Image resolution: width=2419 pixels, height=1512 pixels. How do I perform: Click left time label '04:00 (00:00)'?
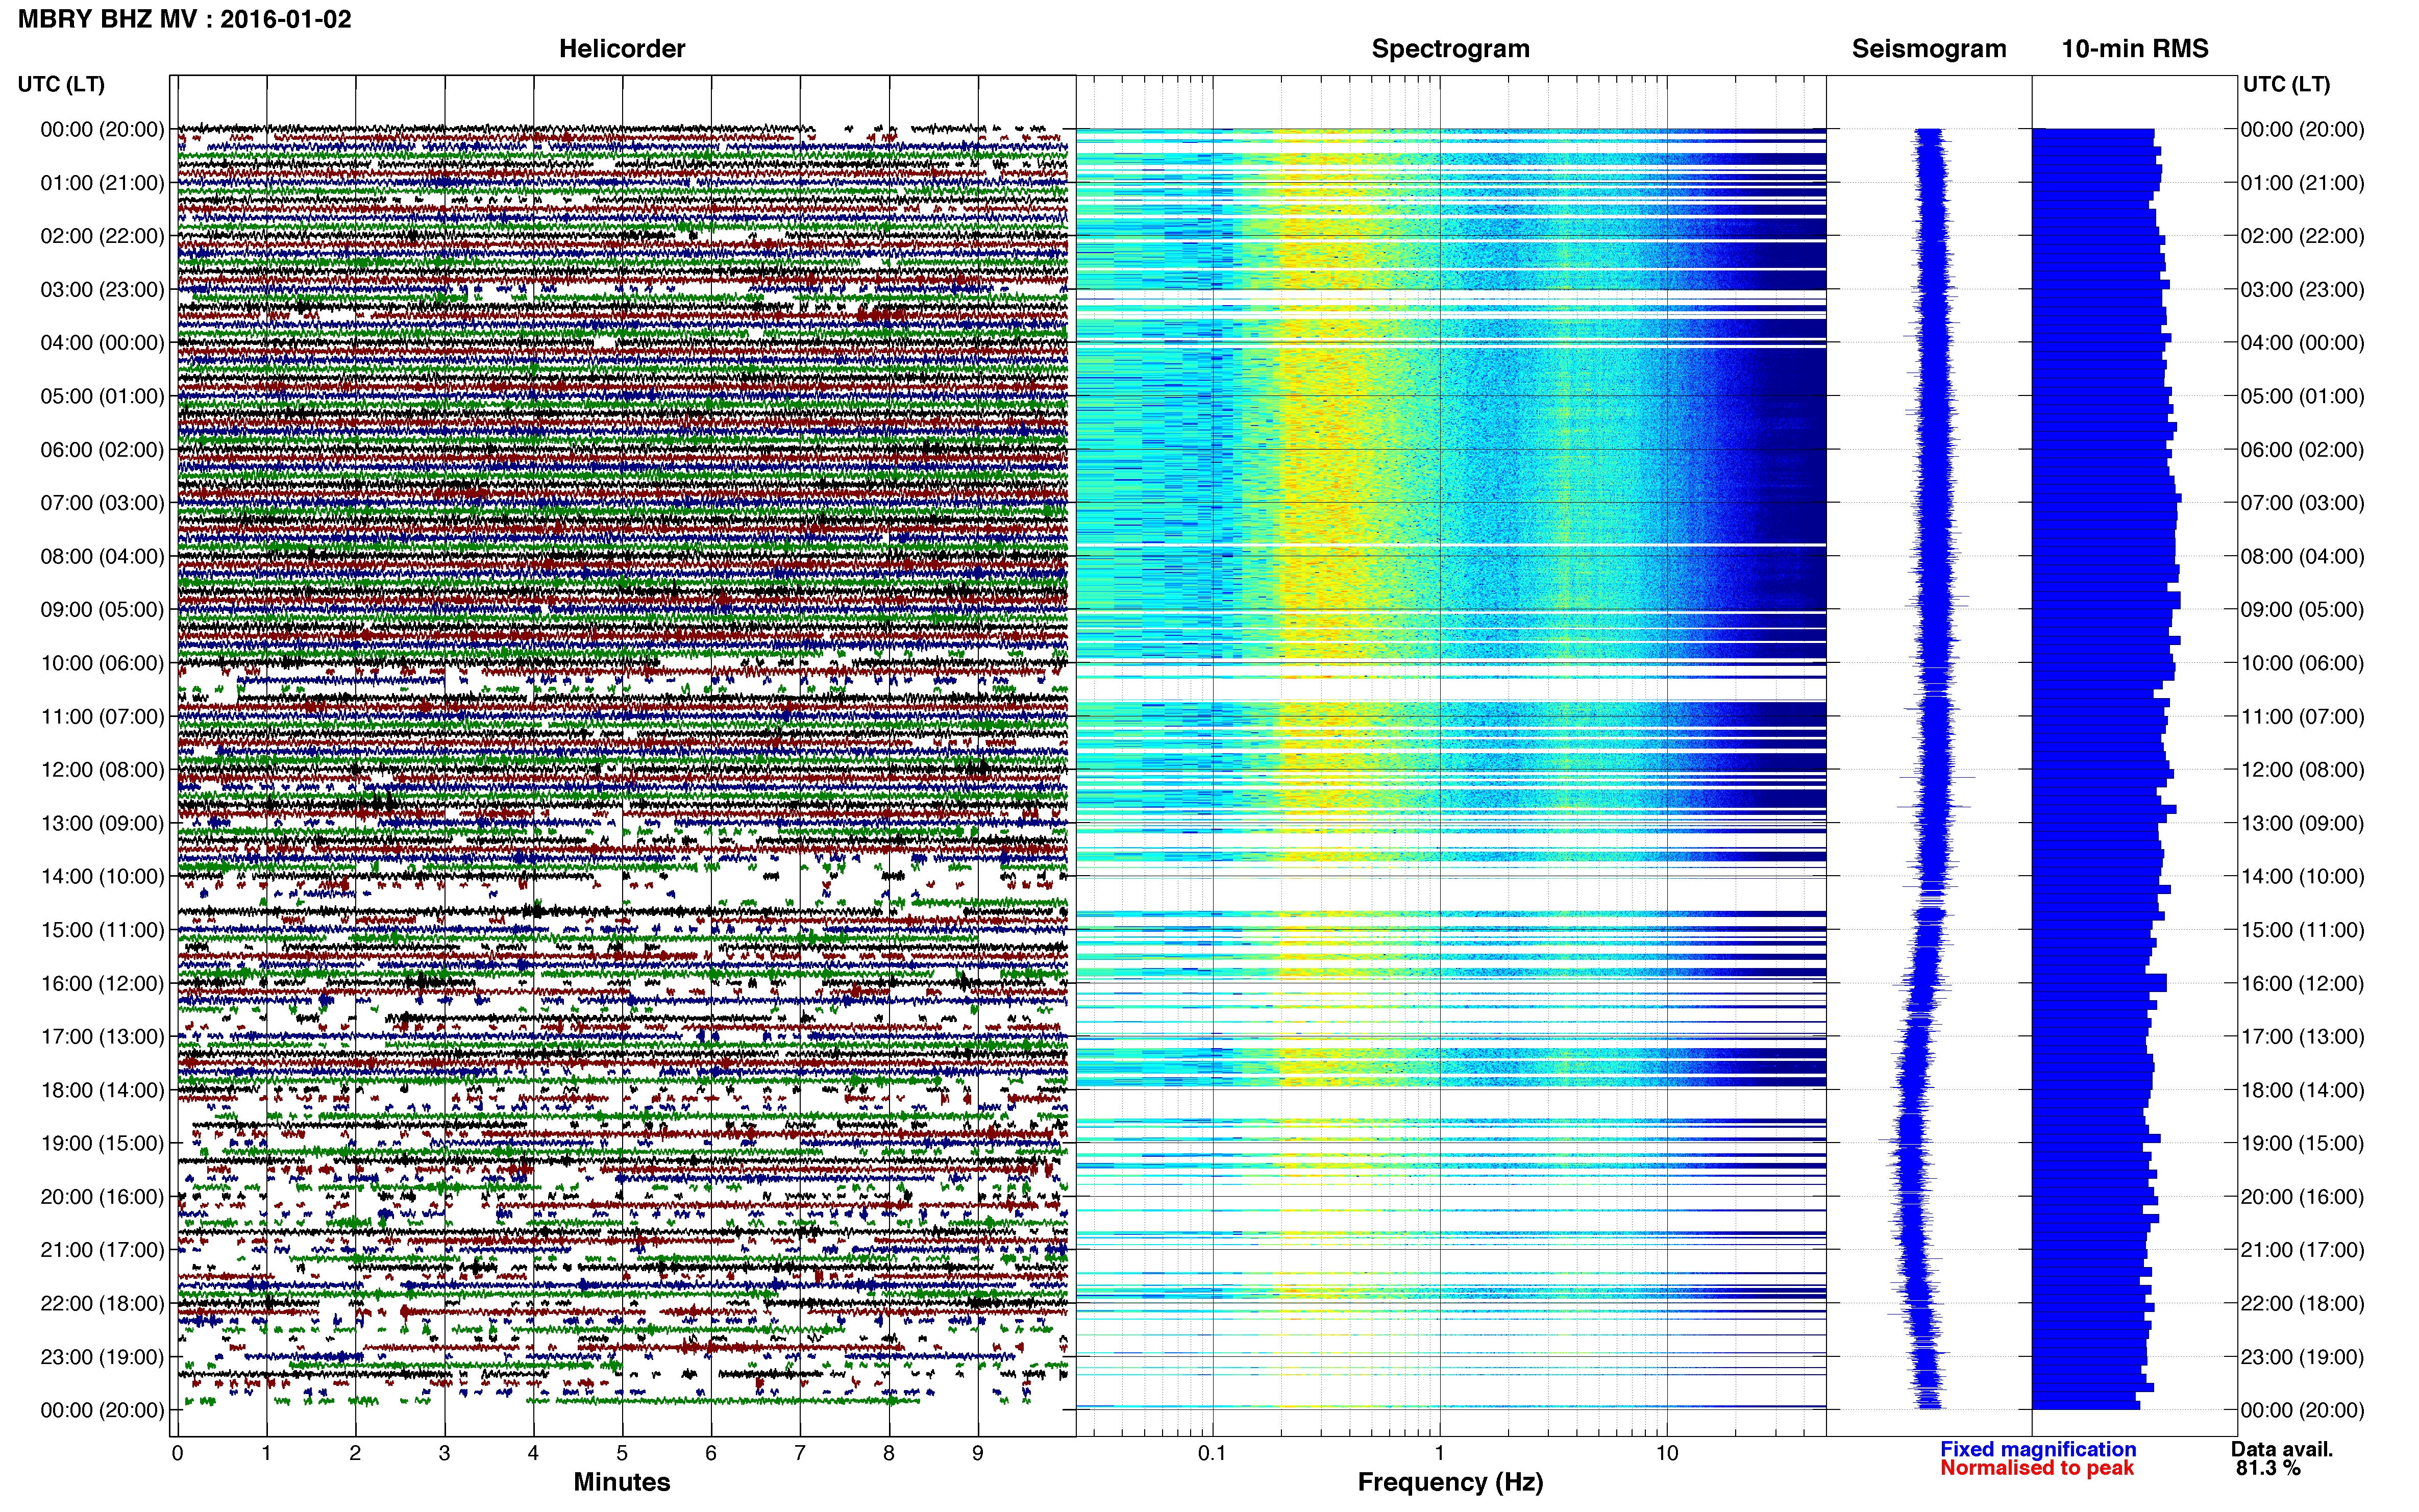(x=102, y=343)
